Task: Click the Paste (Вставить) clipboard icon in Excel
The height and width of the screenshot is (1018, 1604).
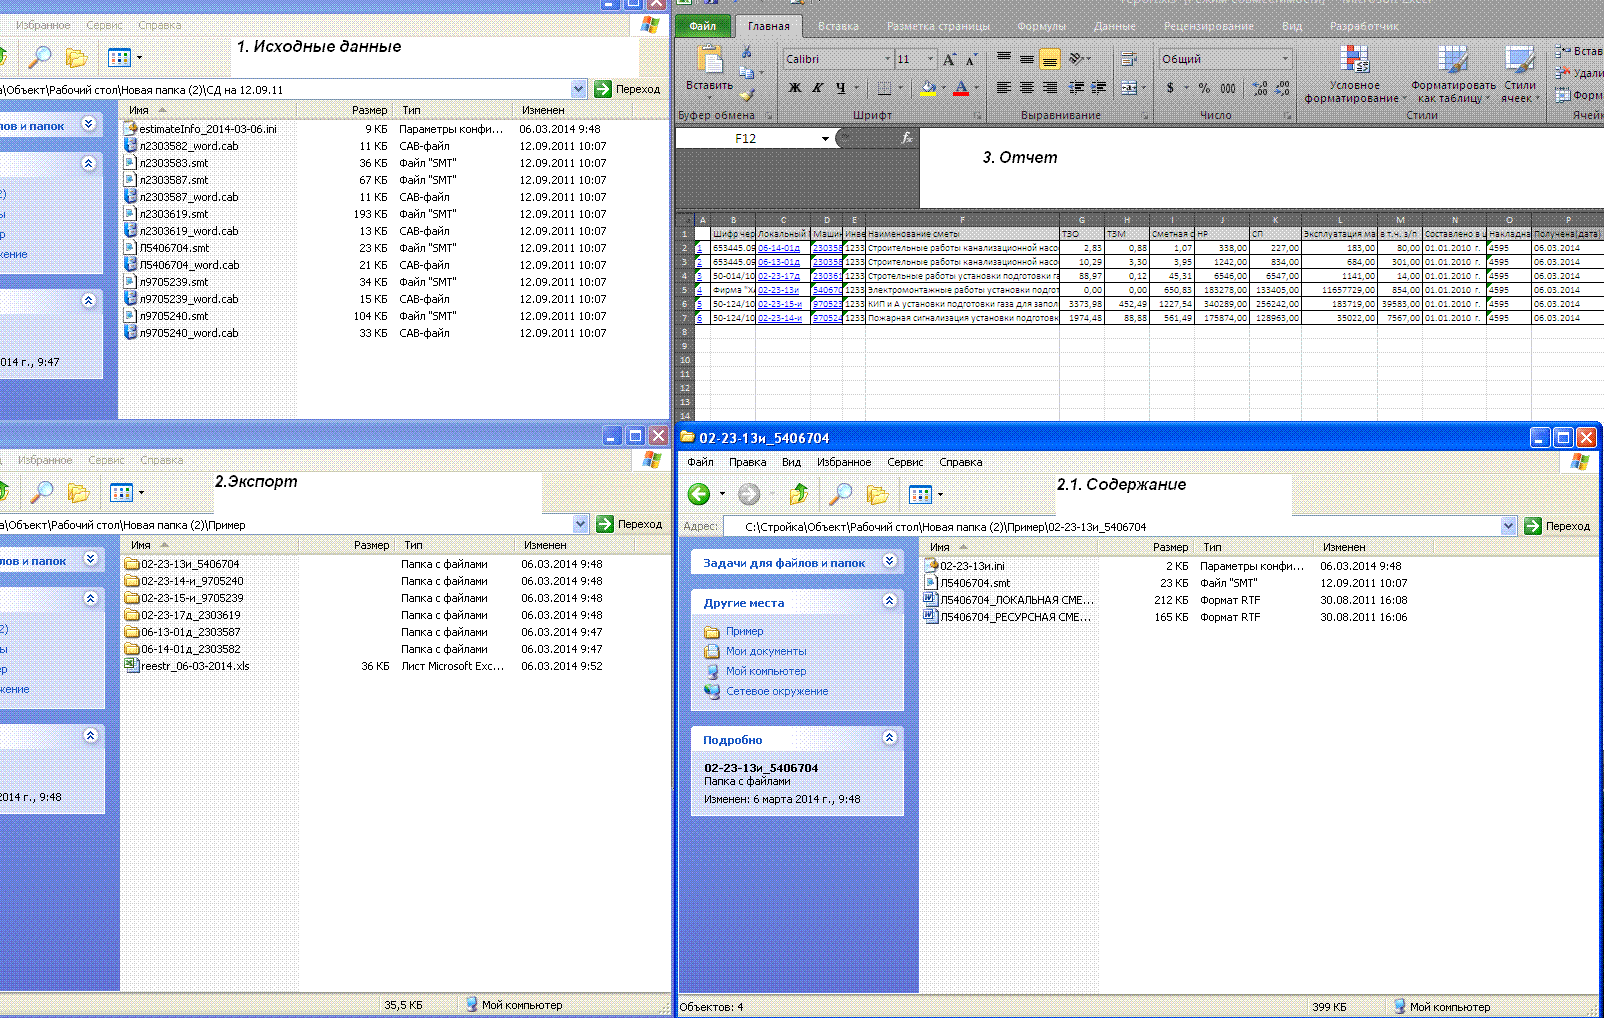Action: point(710,60)
